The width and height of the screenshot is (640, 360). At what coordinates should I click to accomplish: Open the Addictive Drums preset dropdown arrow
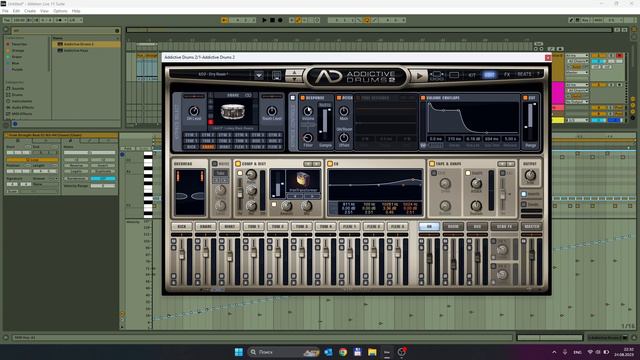tap(259, 75)
